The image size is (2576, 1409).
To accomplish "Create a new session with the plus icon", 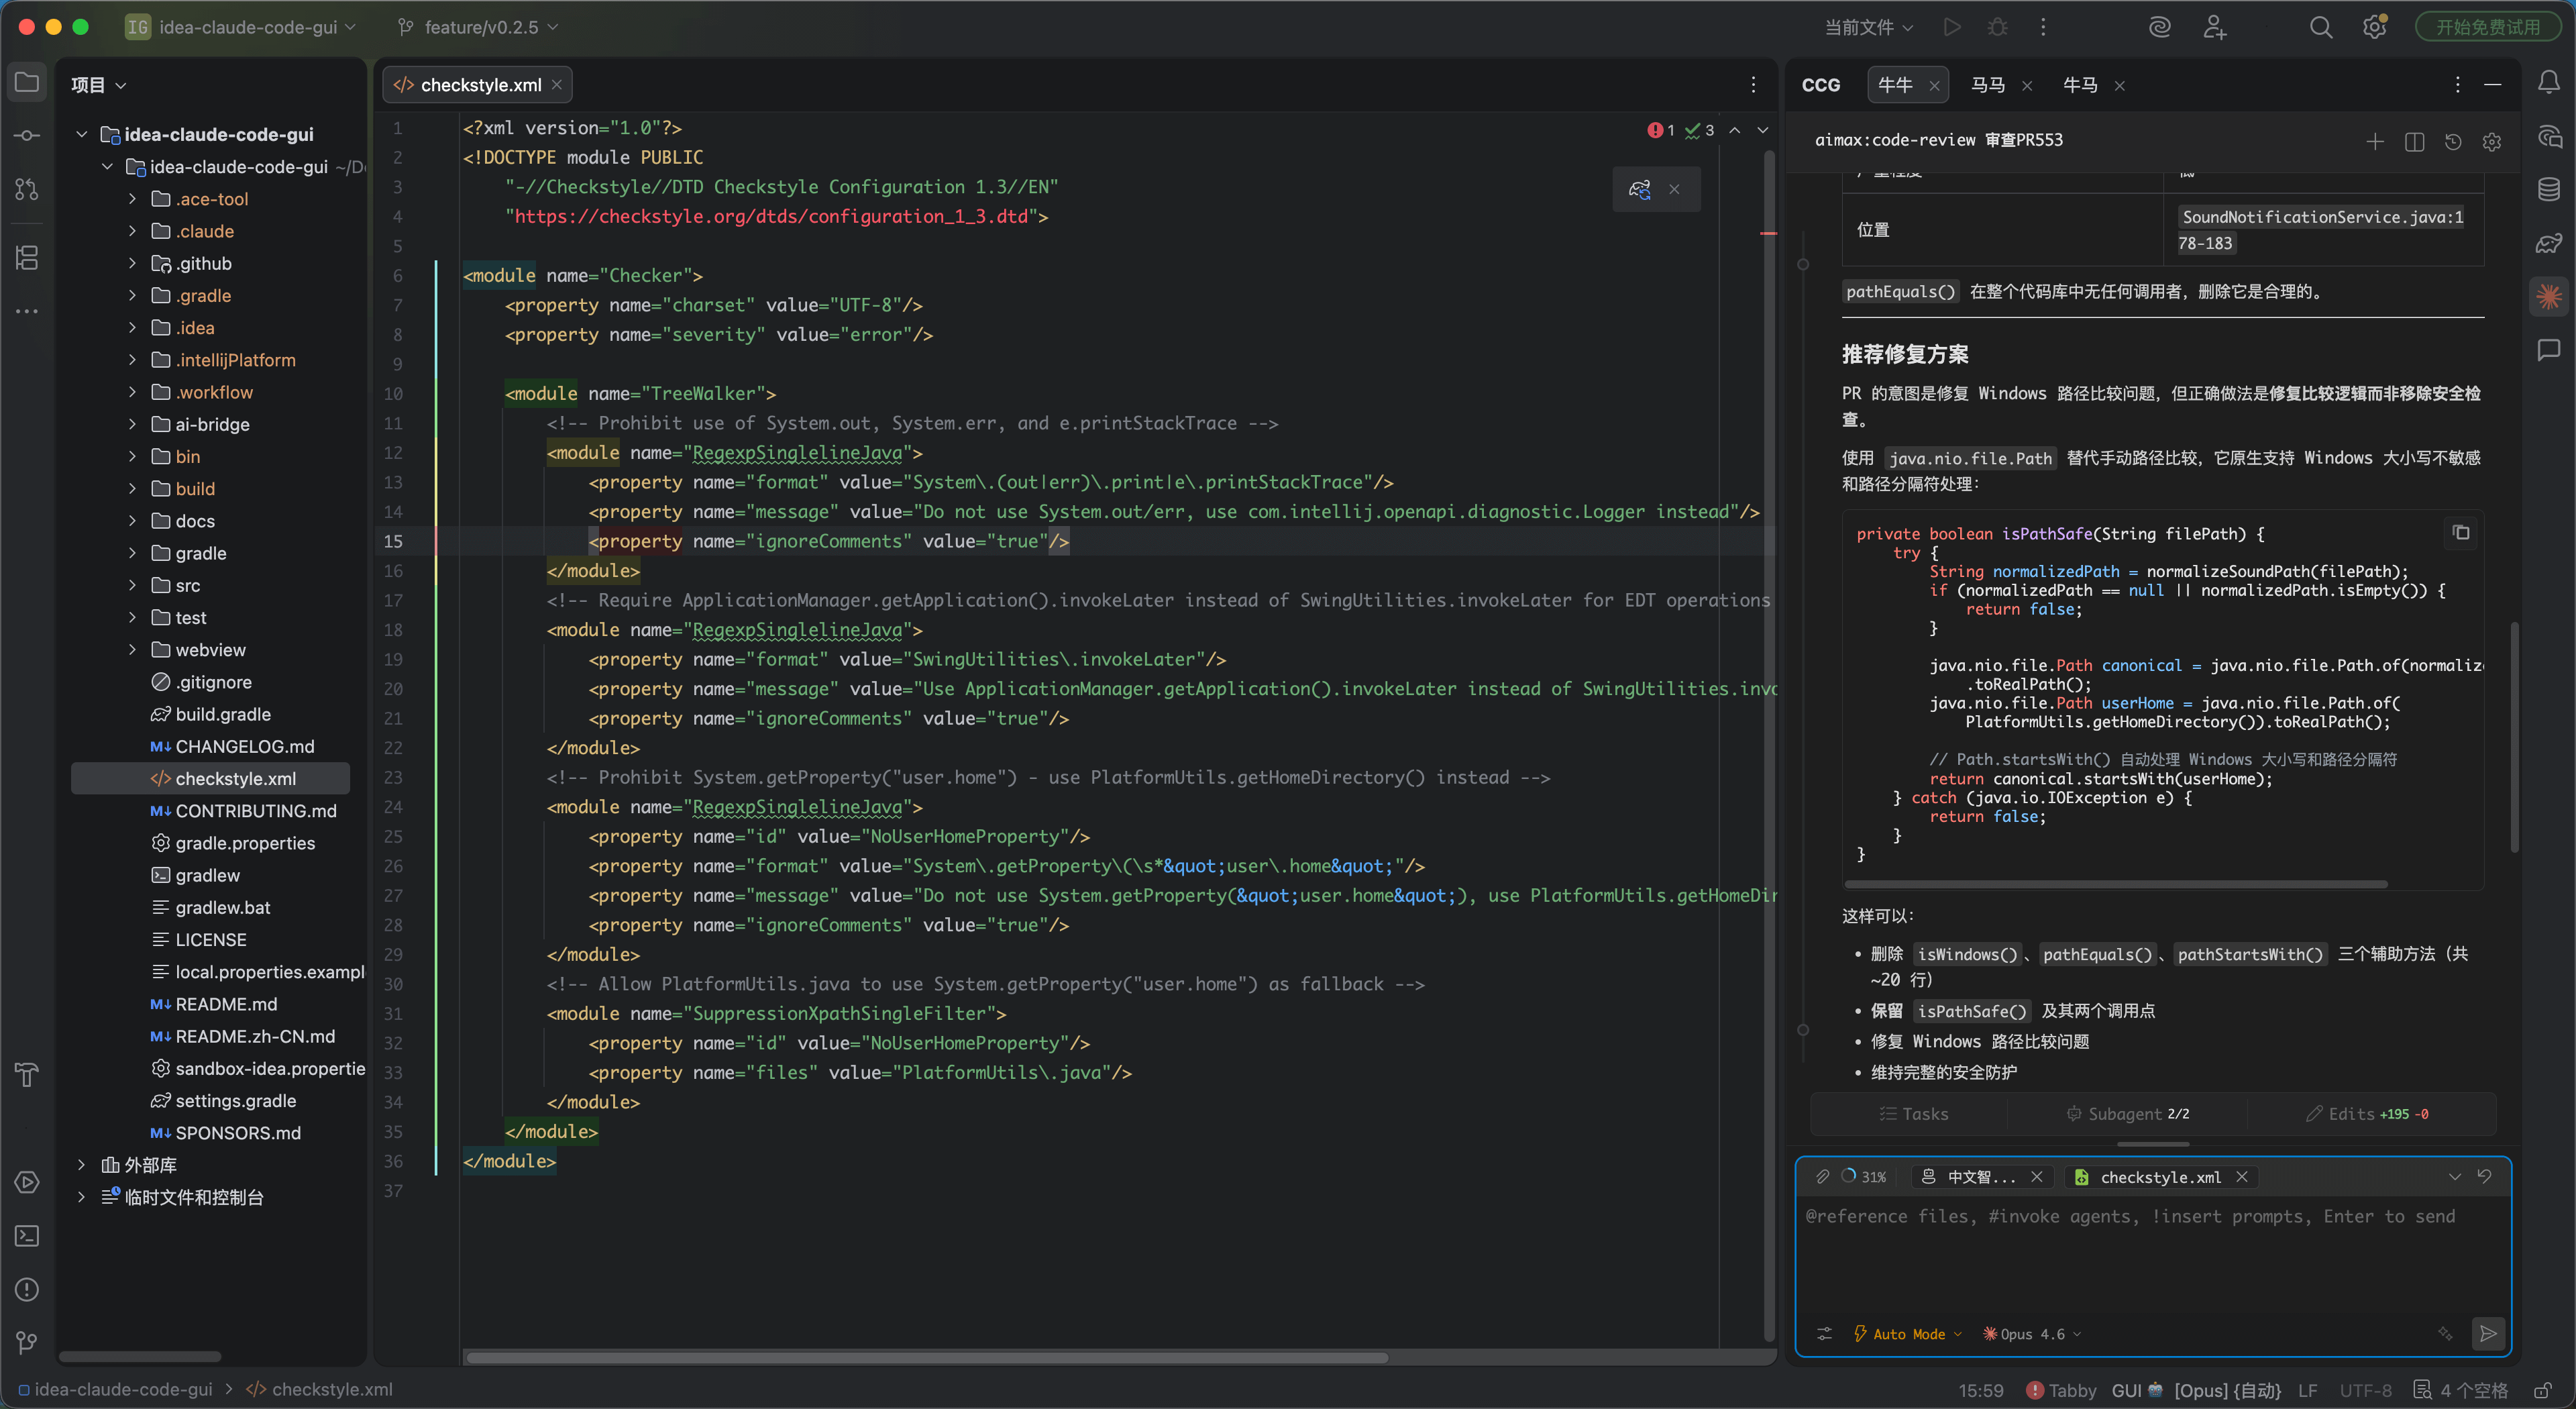I will (x=2376, y=142).
